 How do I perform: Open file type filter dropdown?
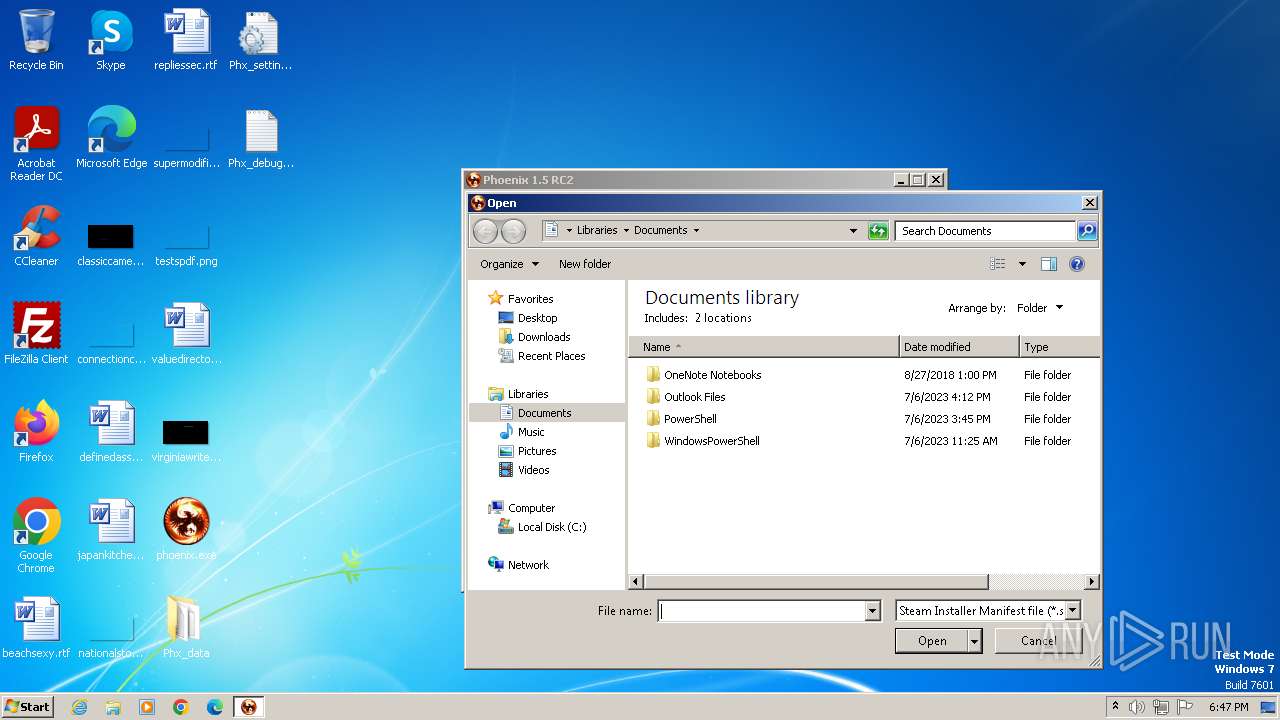coord(1073,611)
